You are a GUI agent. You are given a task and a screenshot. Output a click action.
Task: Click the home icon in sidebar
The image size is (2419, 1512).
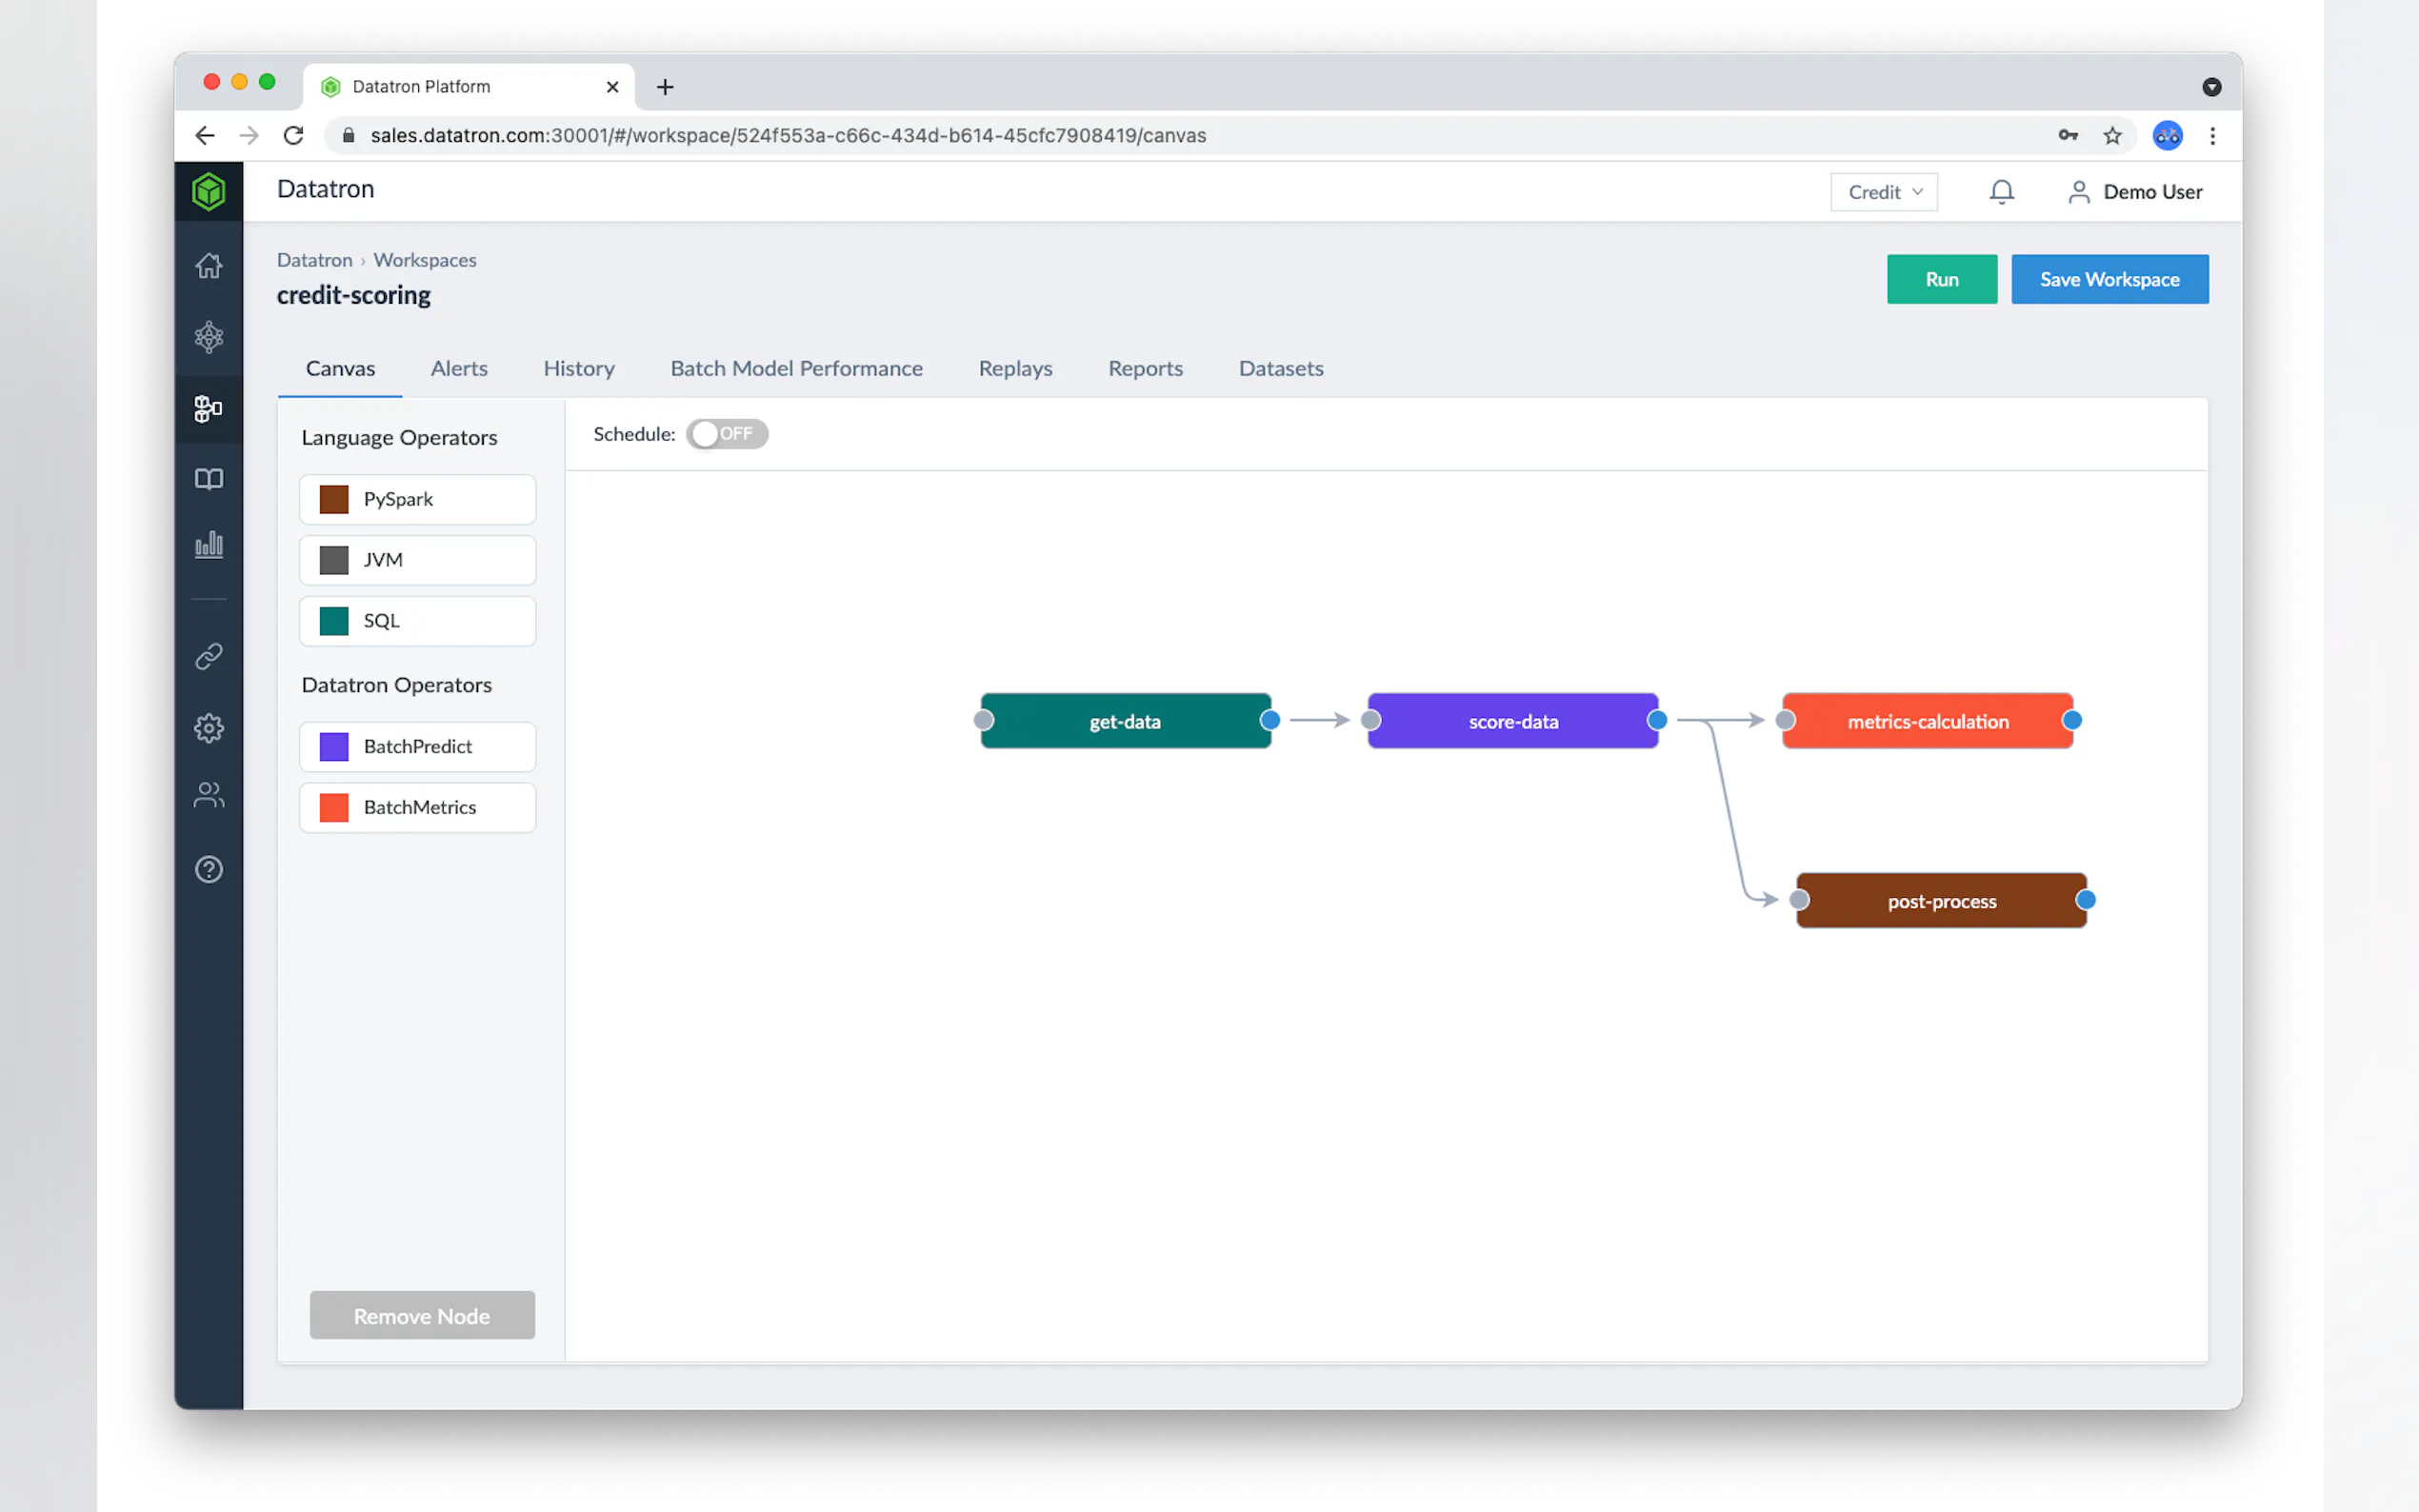click(208, 266)
